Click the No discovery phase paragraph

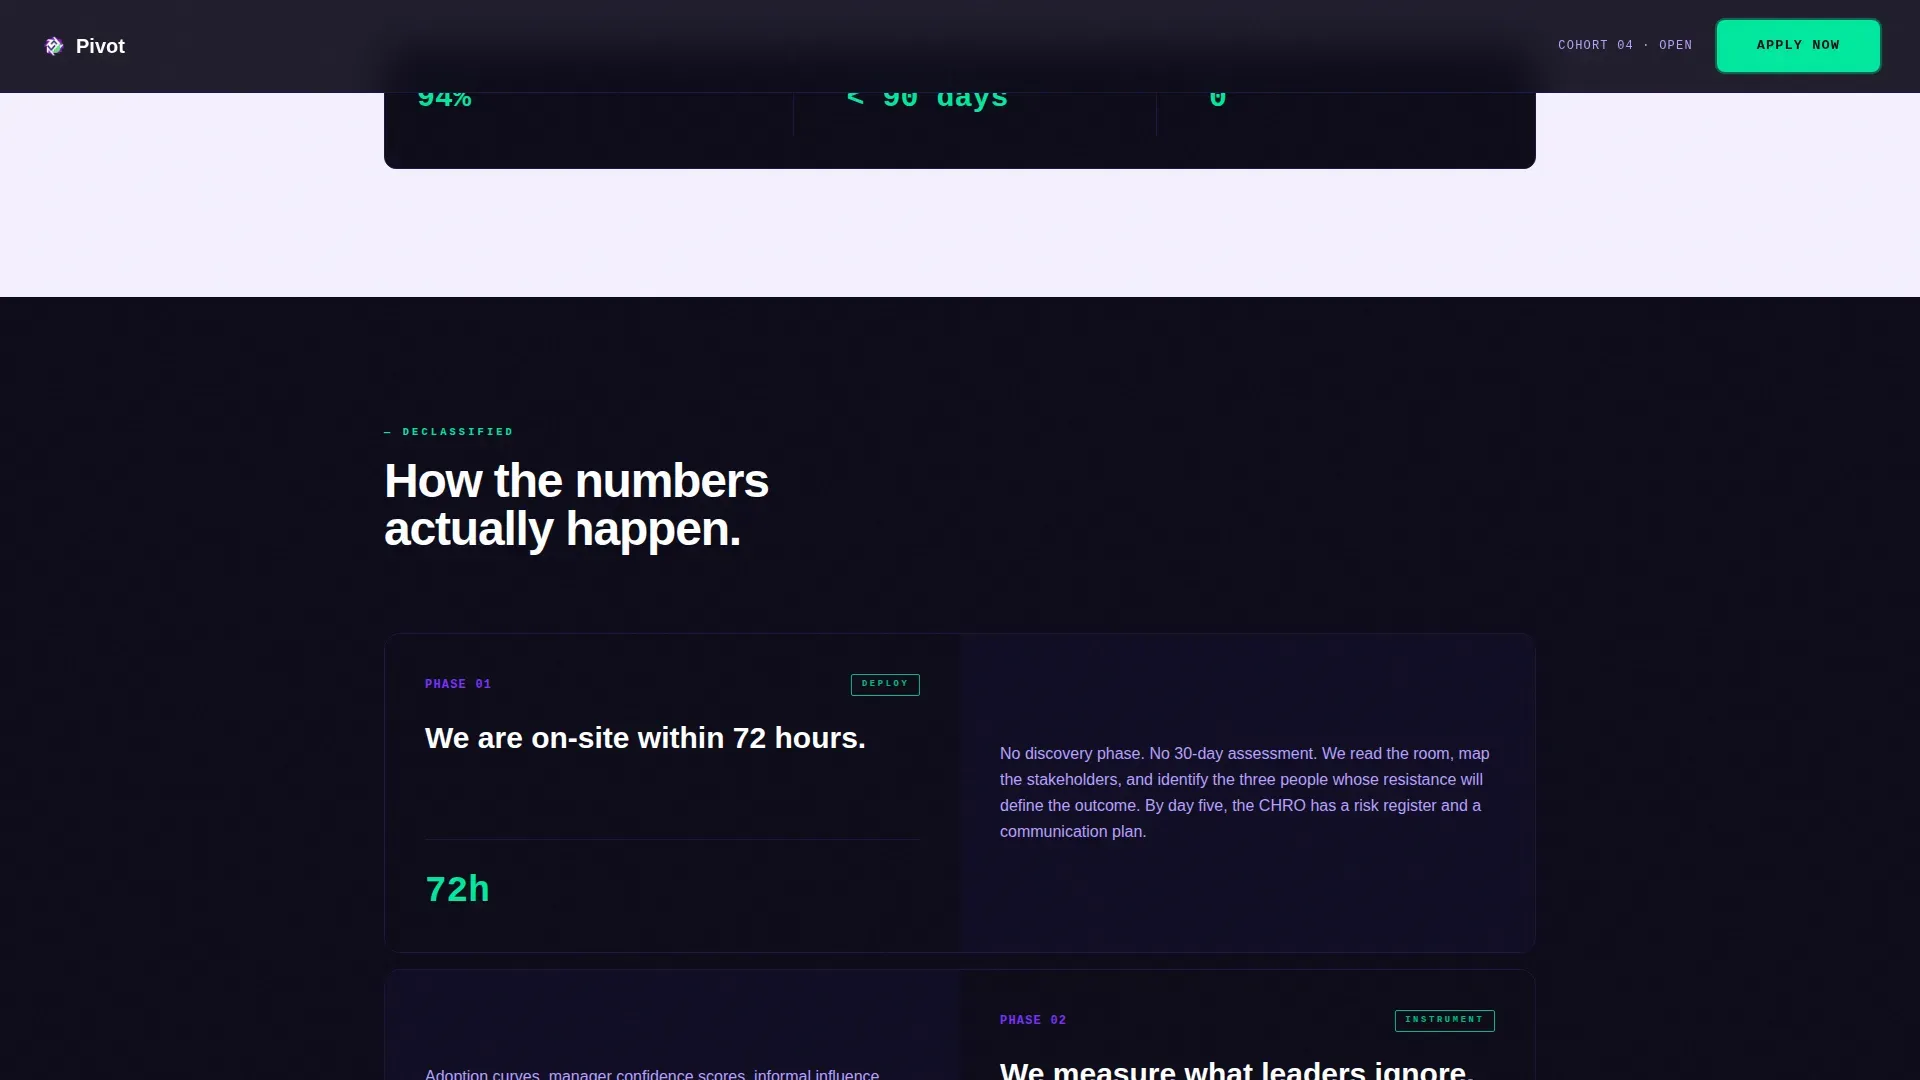pyautogui.click(x=1247, y=792)
